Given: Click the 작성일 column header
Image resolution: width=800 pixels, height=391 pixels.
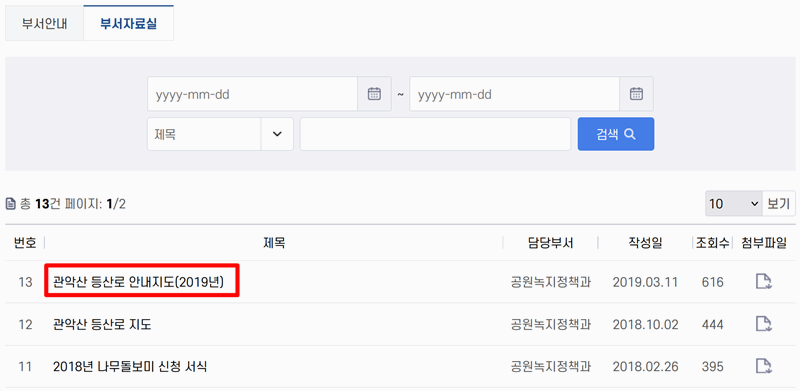Looking at the screenshot, I should click(x=645, y=243).
